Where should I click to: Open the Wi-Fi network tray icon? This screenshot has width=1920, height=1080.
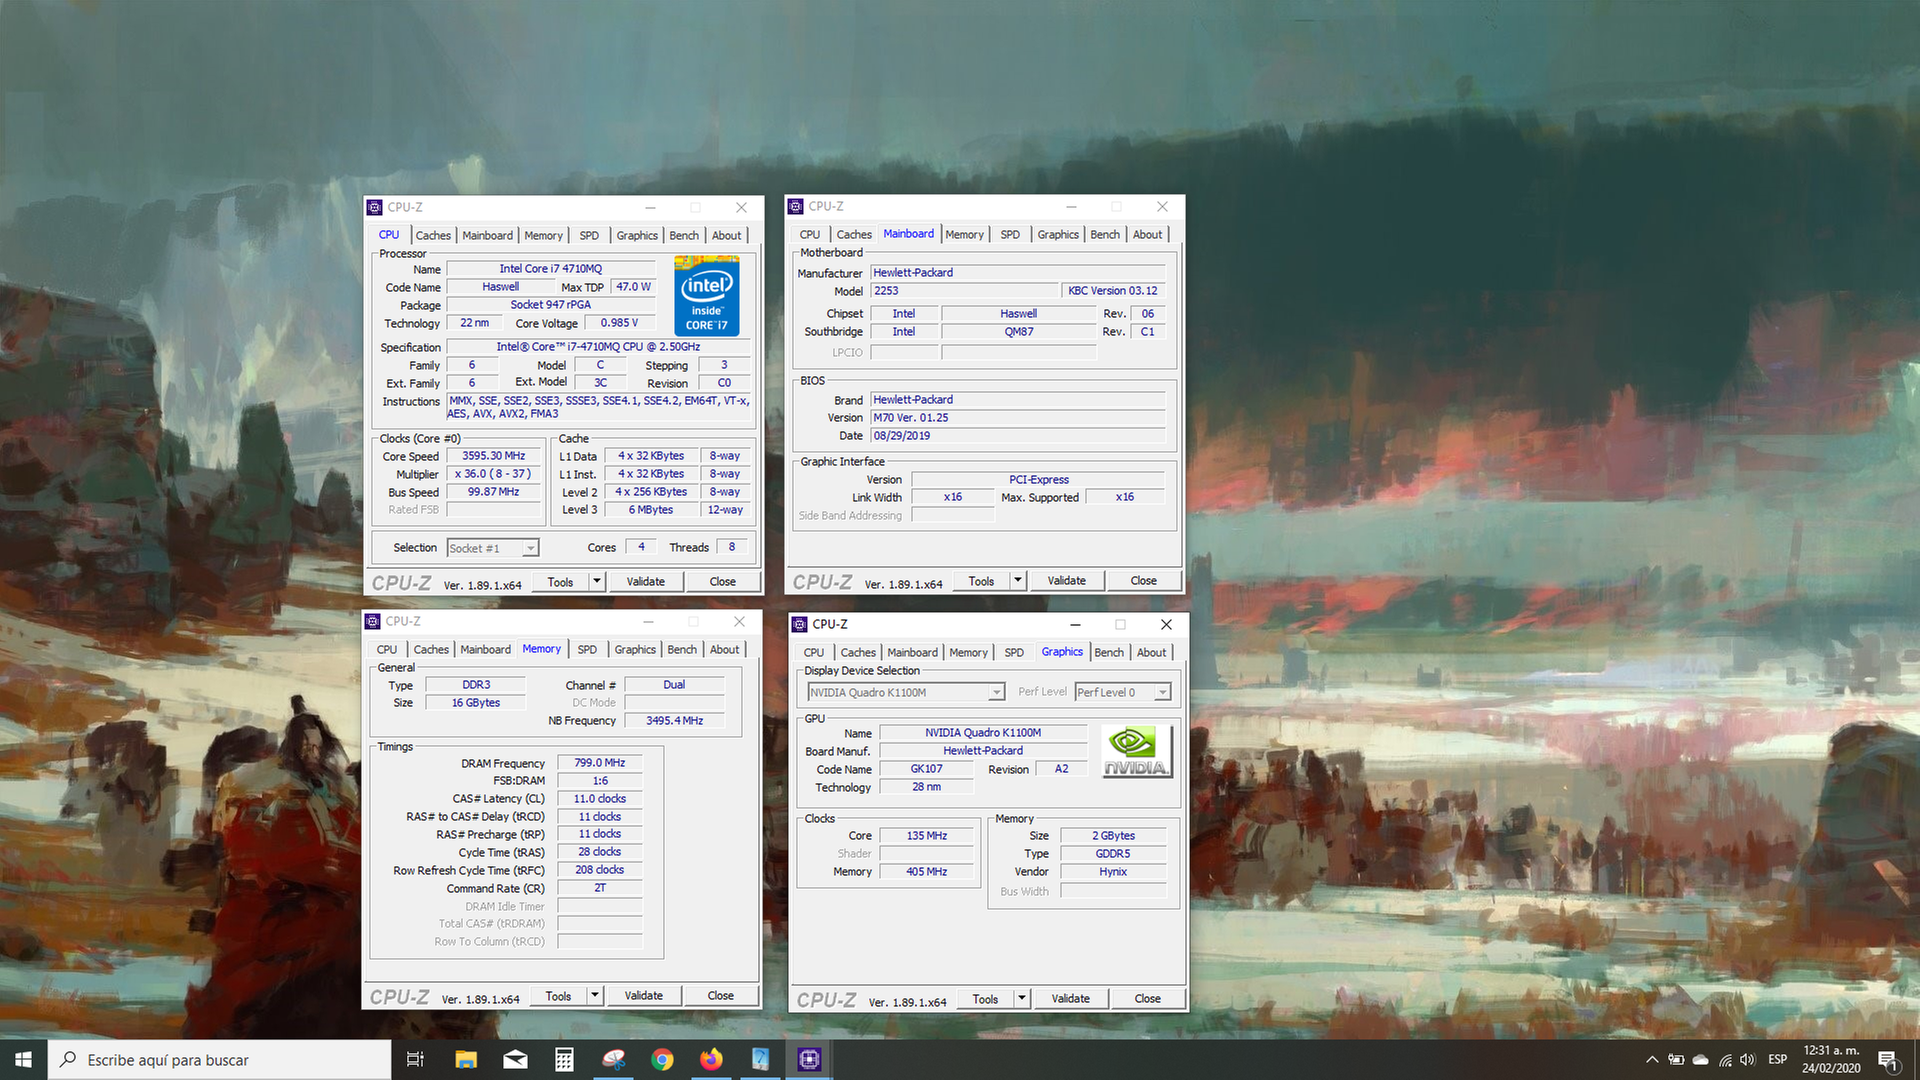[1725, 1059]
